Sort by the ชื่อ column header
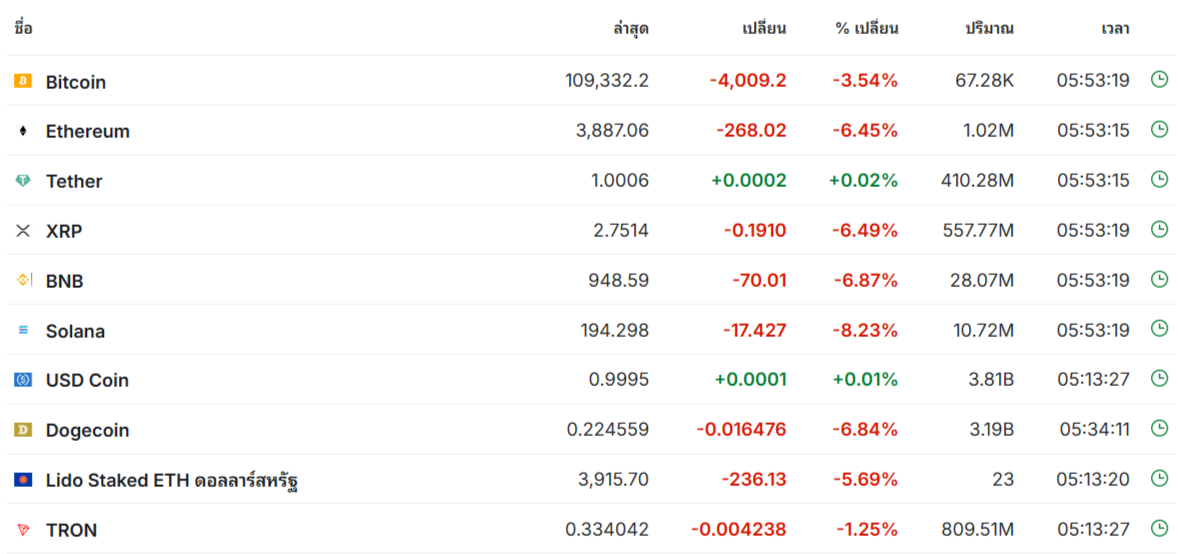The height and width of the screenshot is (554, 1178). click(23, 29)
